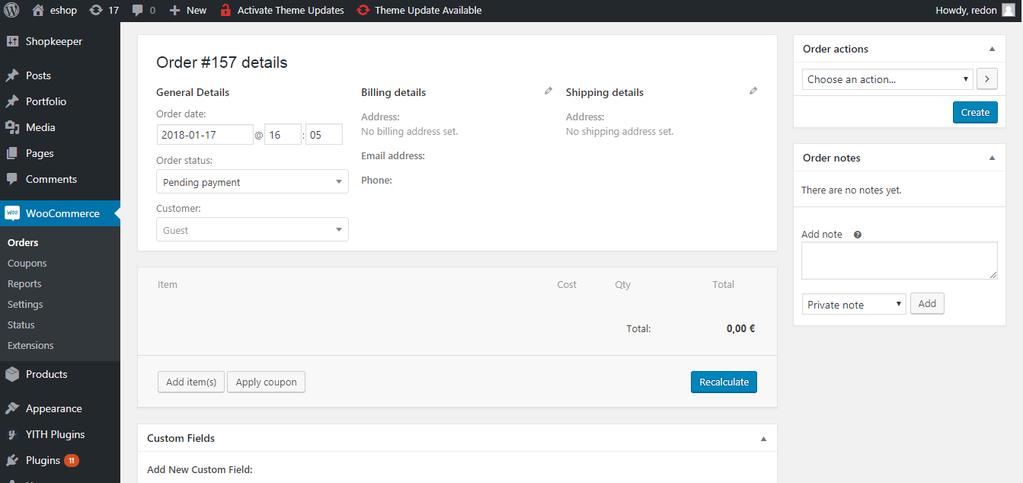Click the Create button in Order actions

click(975, 112)
